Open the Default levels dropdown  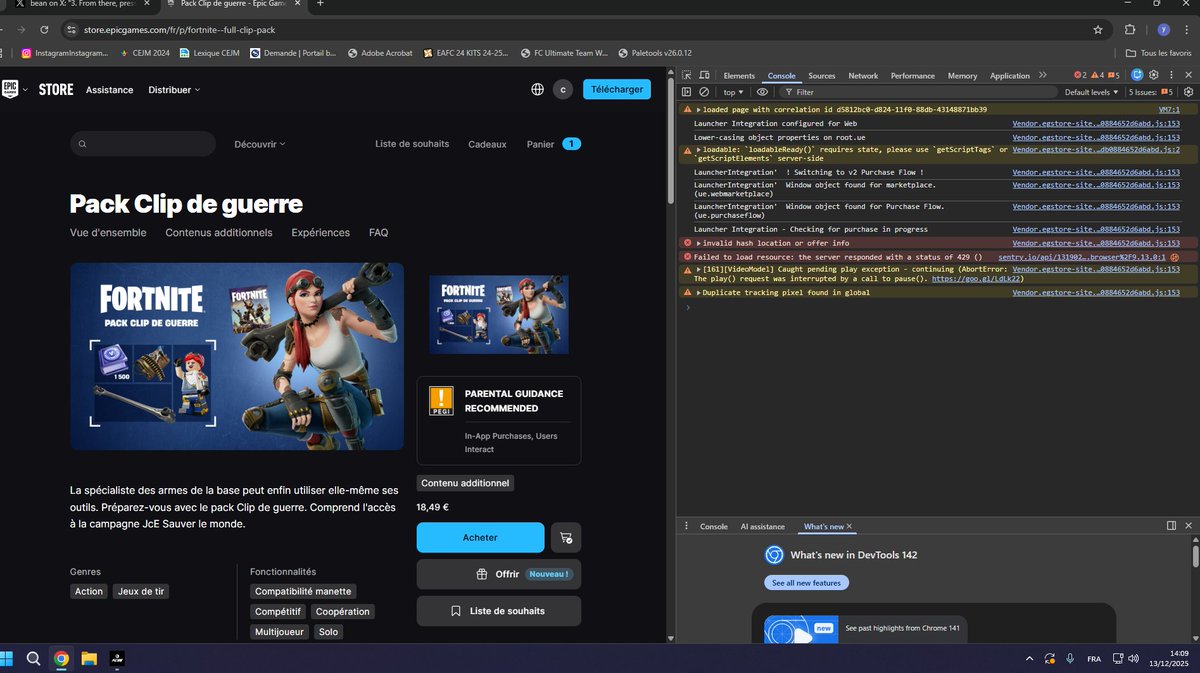click(x=1091, y=92)
